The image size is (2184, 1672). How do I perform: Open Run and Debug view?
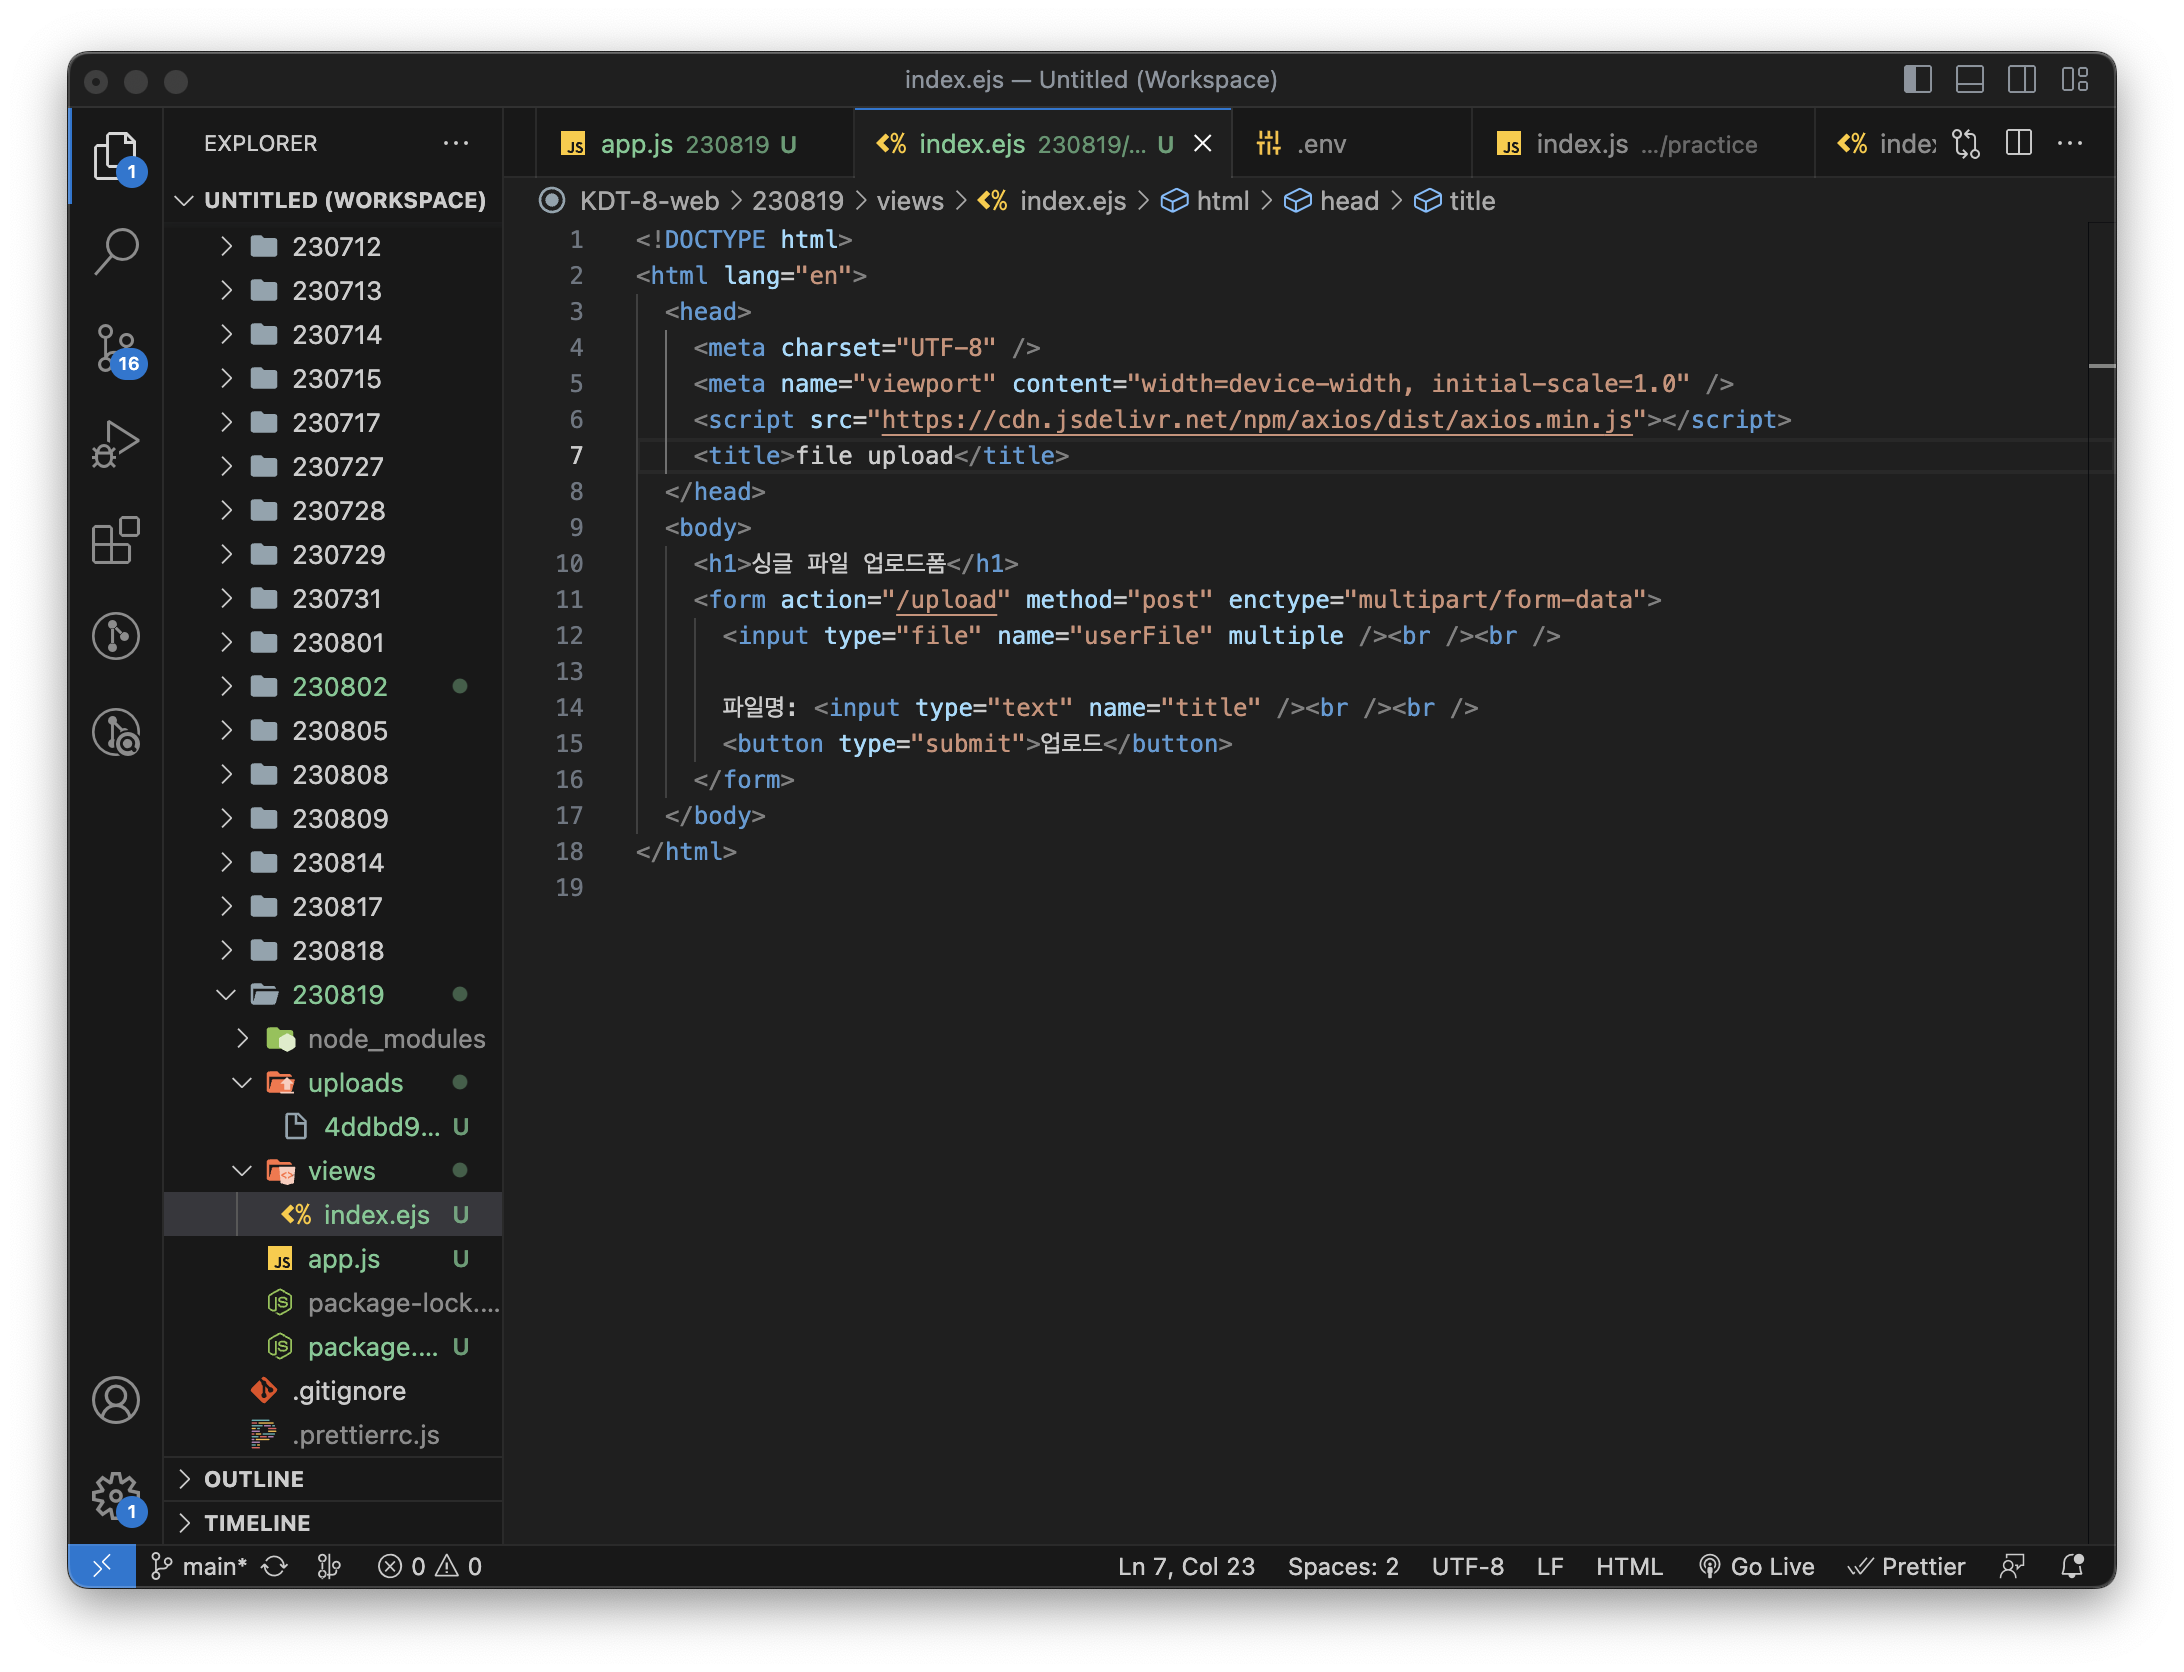[x=116, y=444]
